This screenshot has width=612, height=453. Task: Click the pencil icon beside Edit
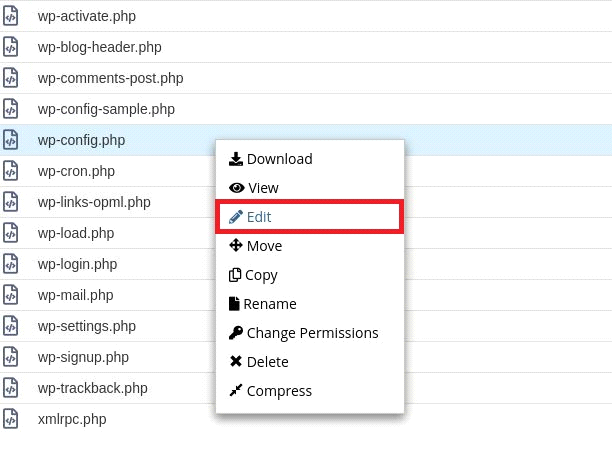[236, 217]
